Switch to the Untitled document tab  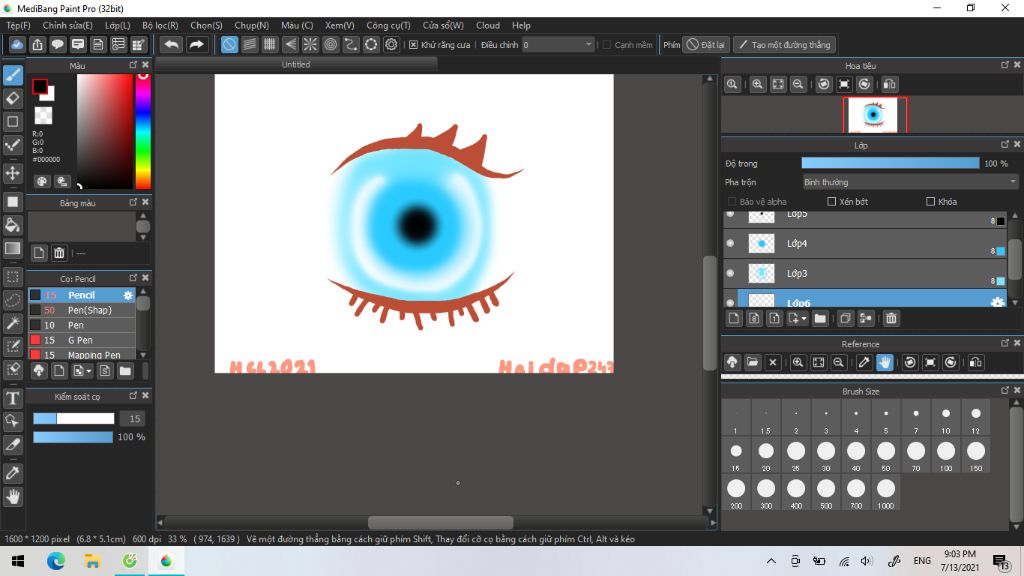tap(296, 64)
